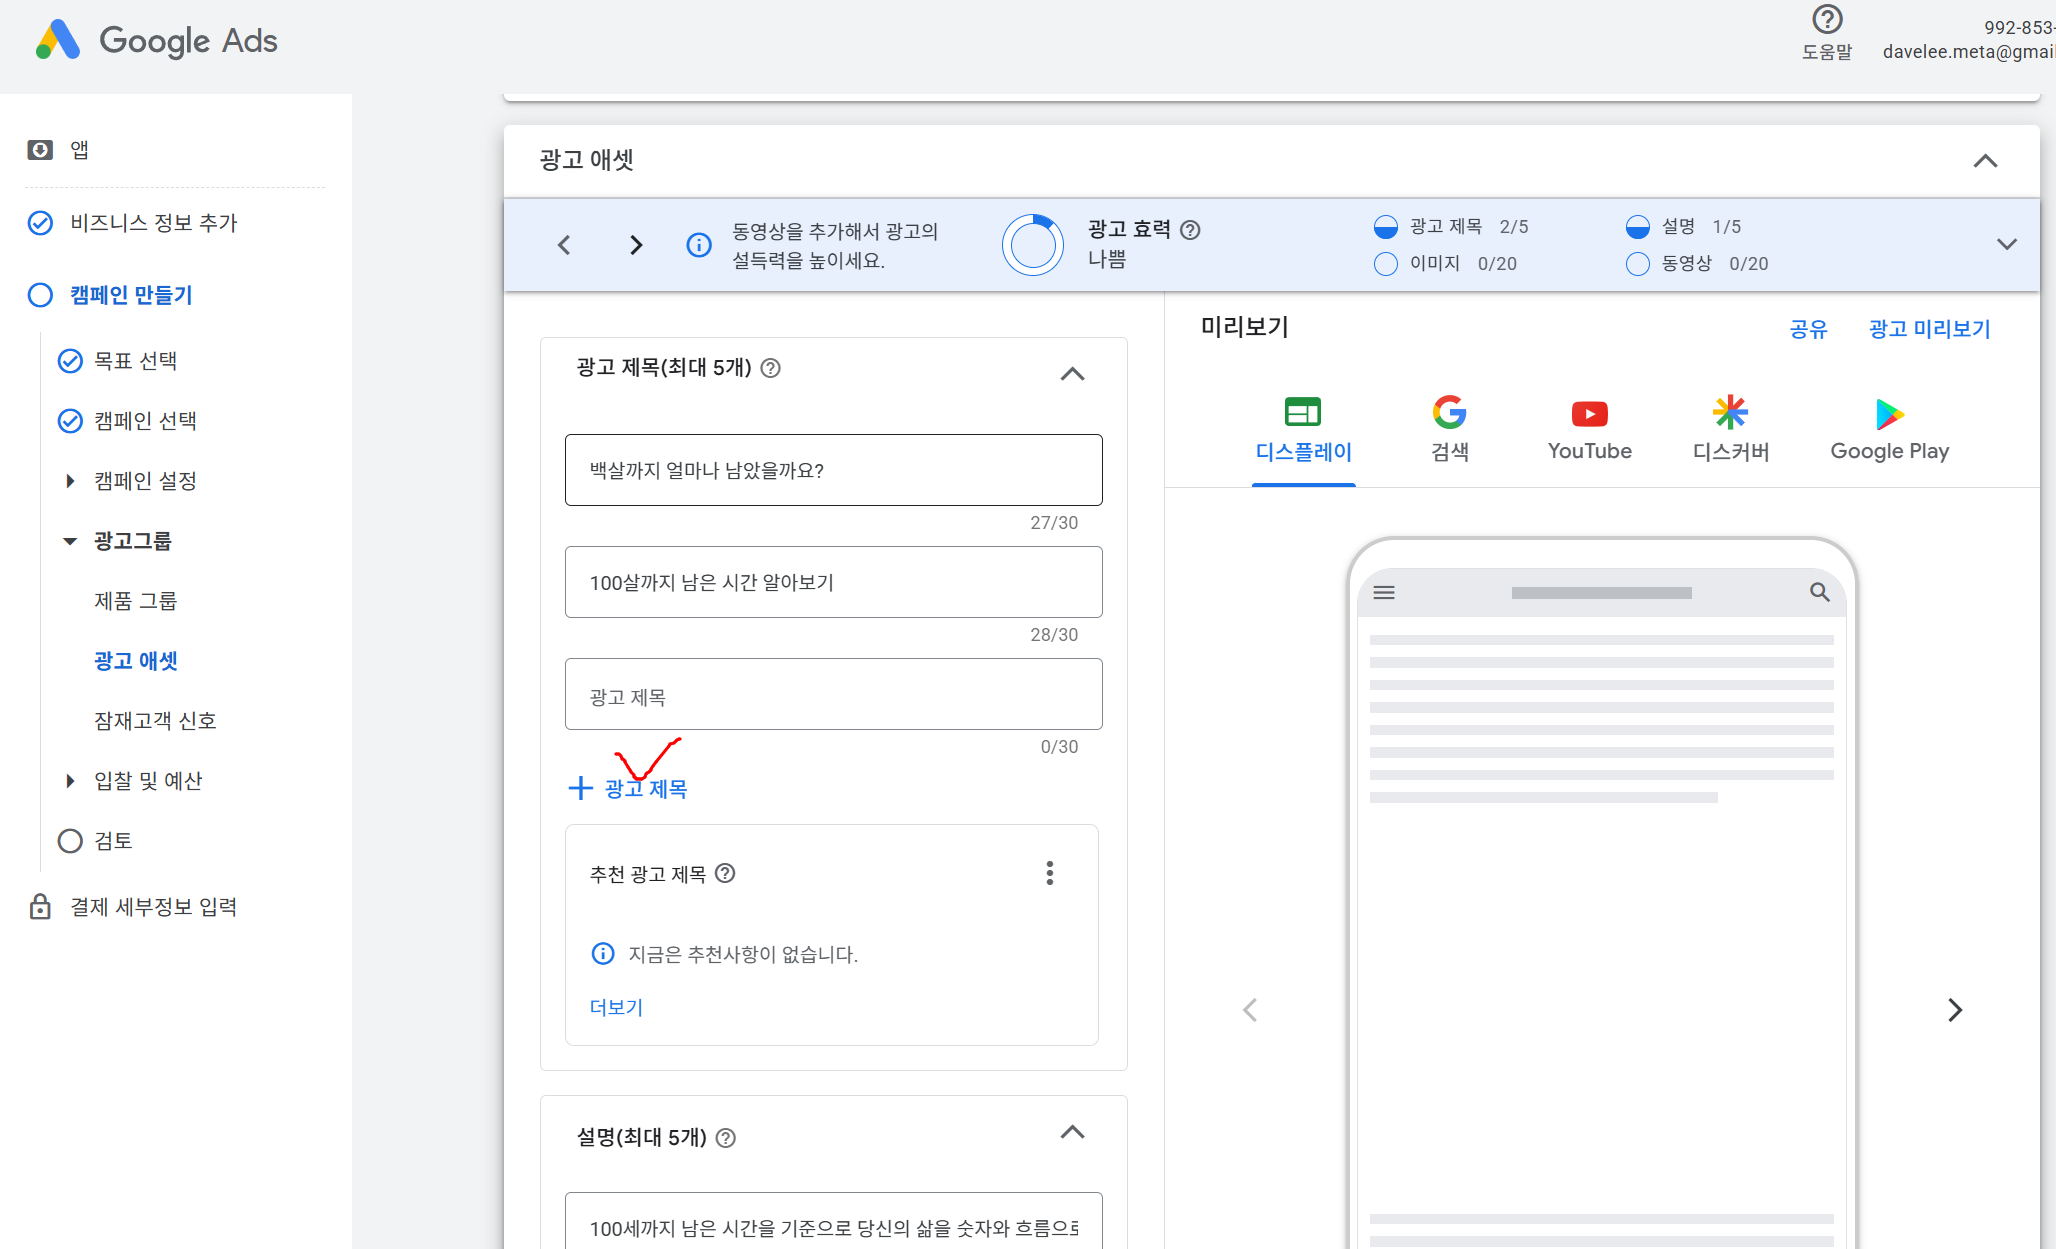The height and width of the screenshot is (1249, 2056).
Task: Switch to the Google Play preview tab
Action: coord(1889,430)
